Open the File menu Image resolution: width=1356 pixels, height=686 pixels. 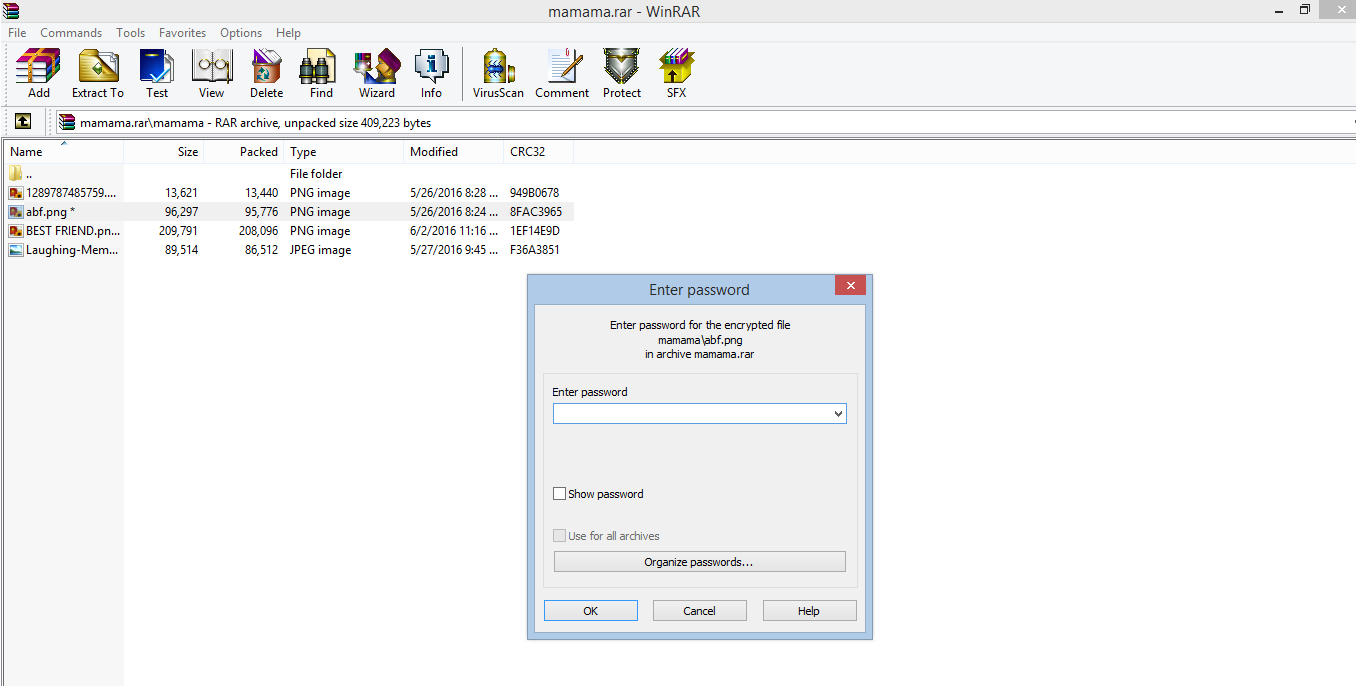(x=17, y=33)
